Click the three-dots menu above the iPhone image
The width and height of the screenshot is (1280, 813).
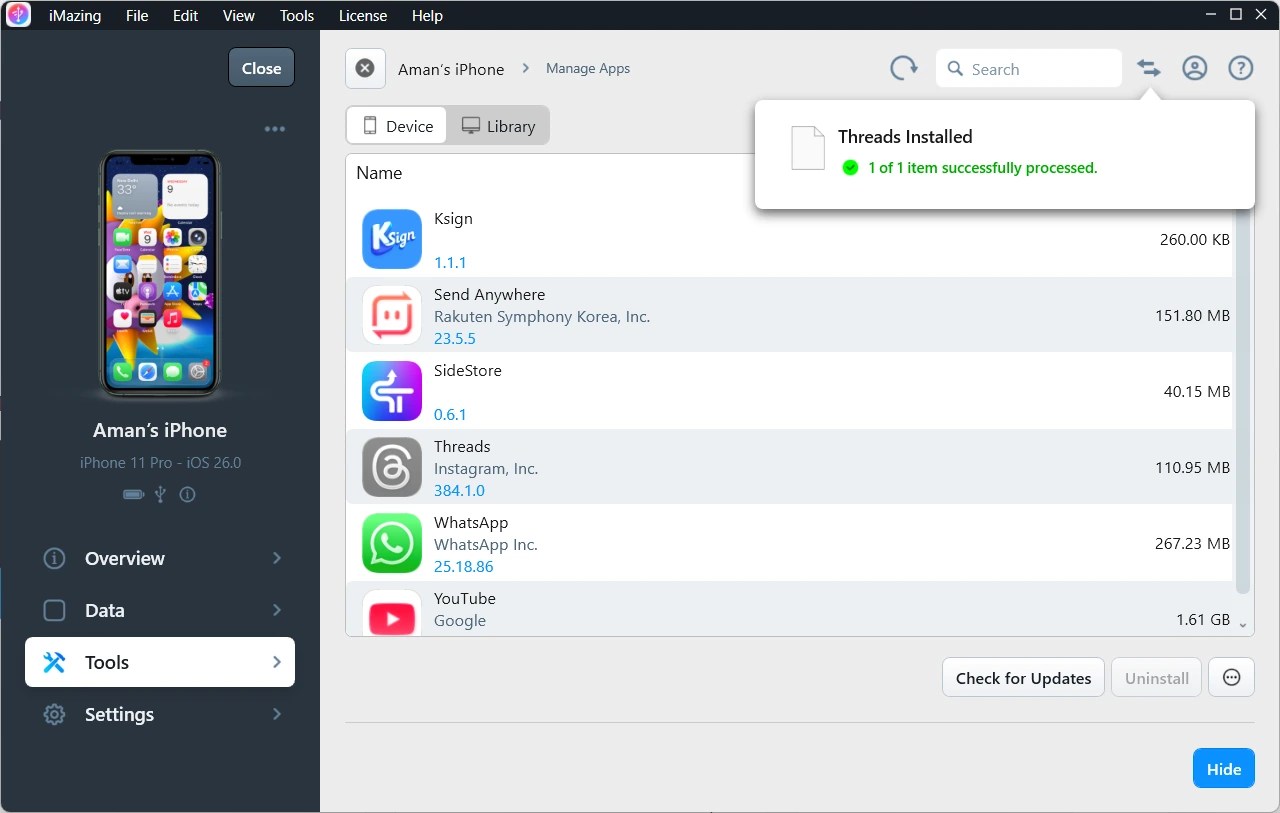click(x=275, y=129)
